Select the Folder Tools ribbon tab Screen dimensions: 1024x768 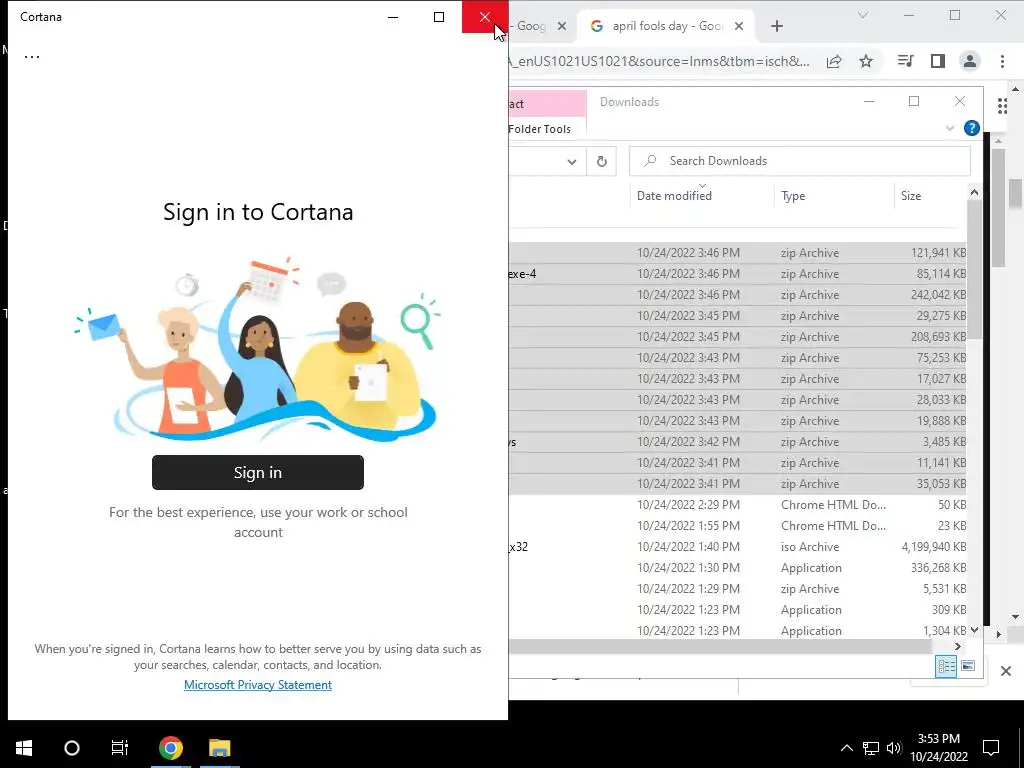coord(539,129)
